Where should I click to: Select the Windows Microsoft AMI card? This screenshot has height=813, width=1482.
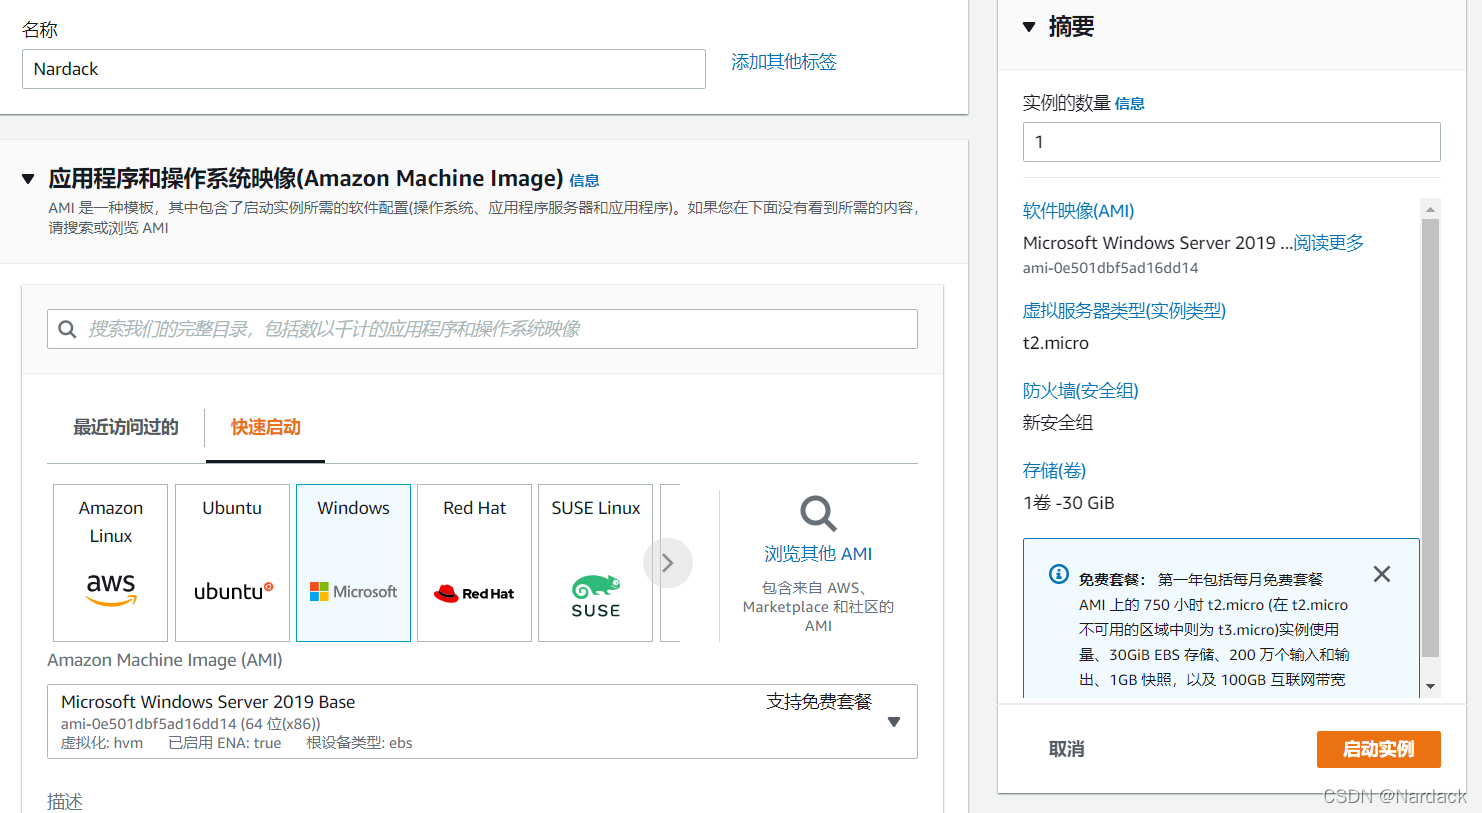tap(353, 563)
